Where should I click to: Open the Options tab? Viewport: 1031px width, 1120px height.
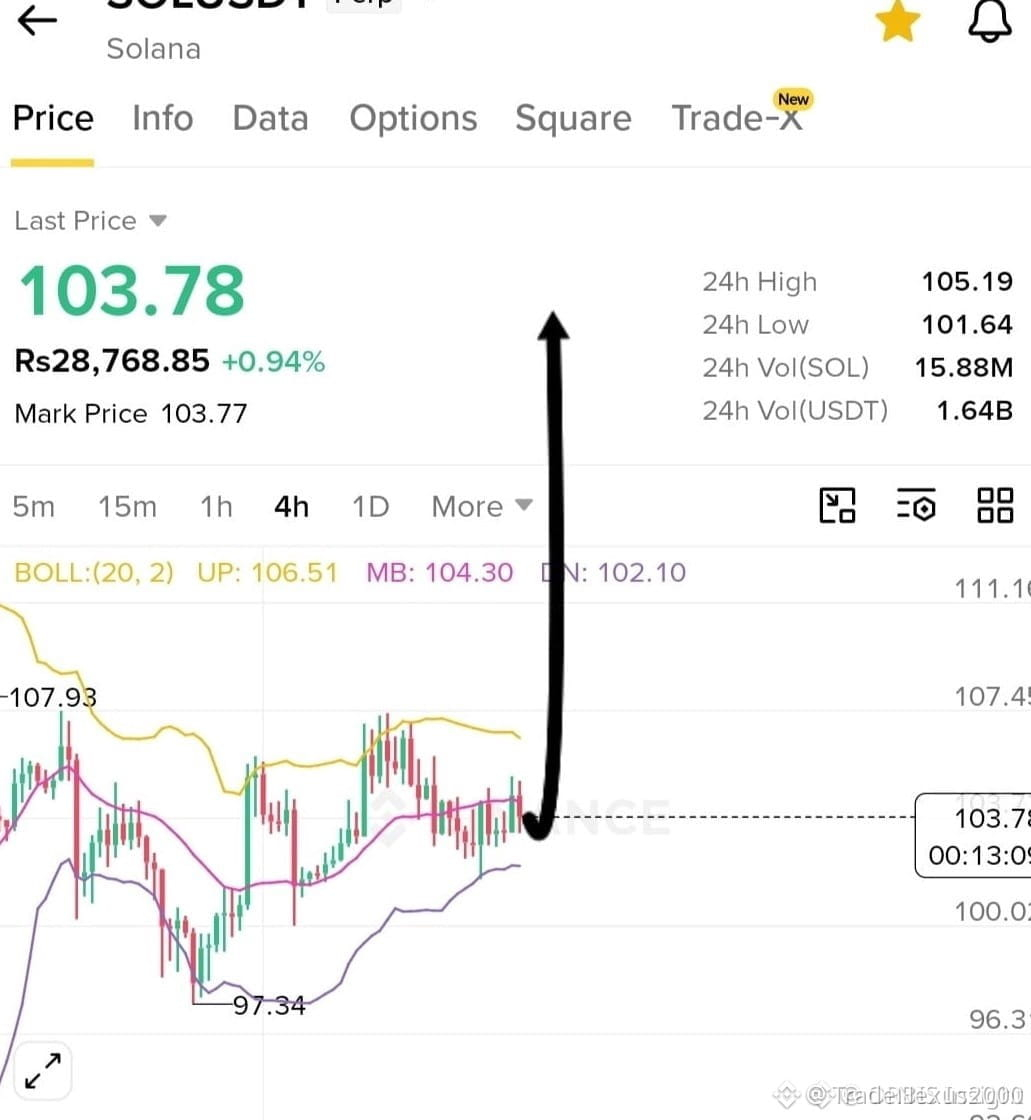pos(413,119)
